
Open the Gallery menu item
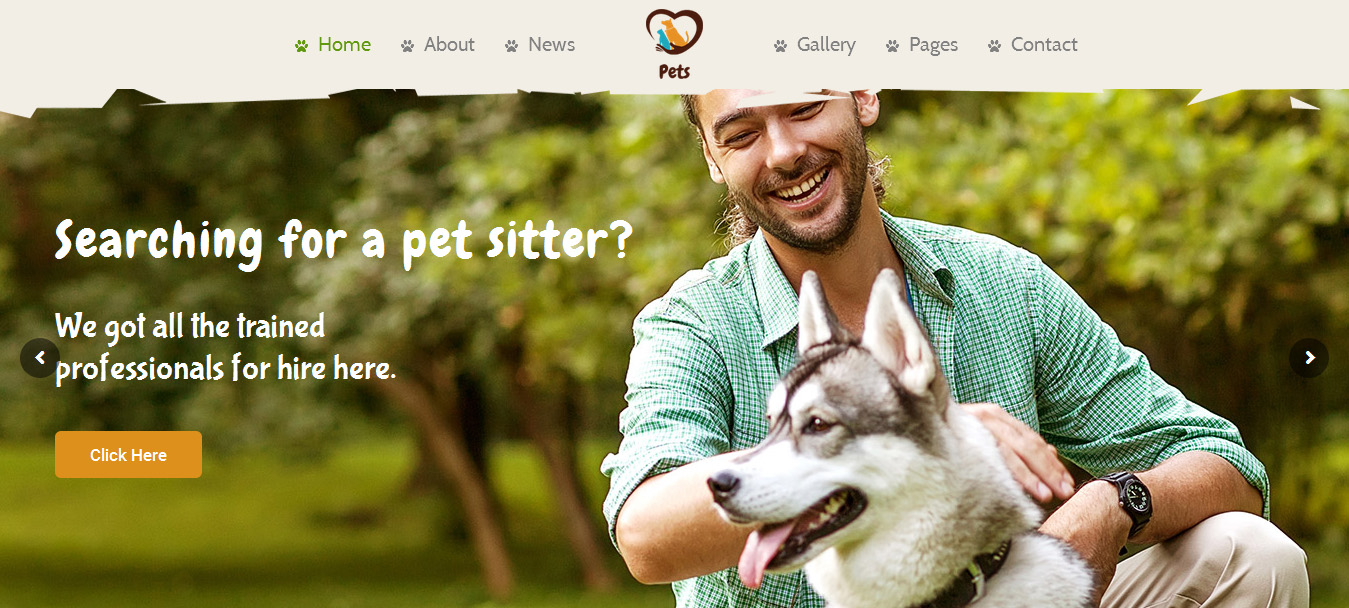(826, 45)
